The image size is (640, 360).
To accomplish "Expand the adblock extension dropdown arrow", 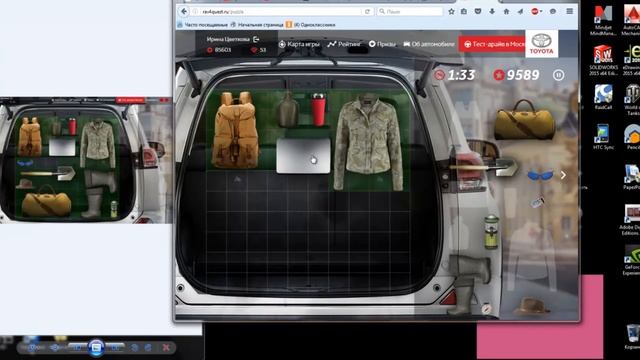I will coord(541,12).
